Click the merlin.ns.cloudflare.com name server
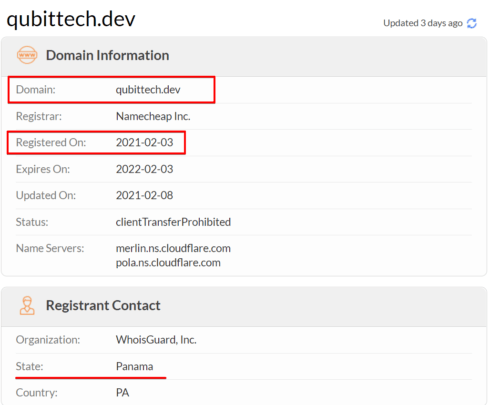Screen dimensions: 500x405 tap(173, 248)
